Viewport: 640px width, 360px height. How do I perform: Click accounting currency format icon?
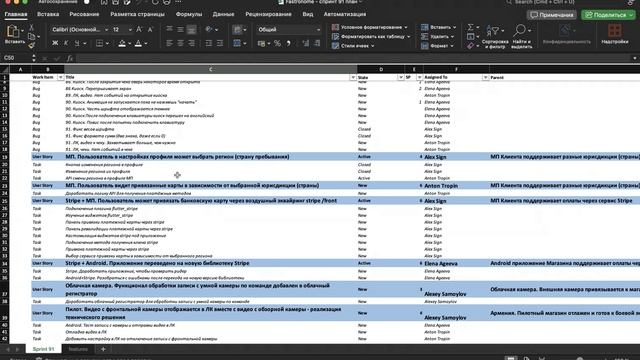point(261,43)
